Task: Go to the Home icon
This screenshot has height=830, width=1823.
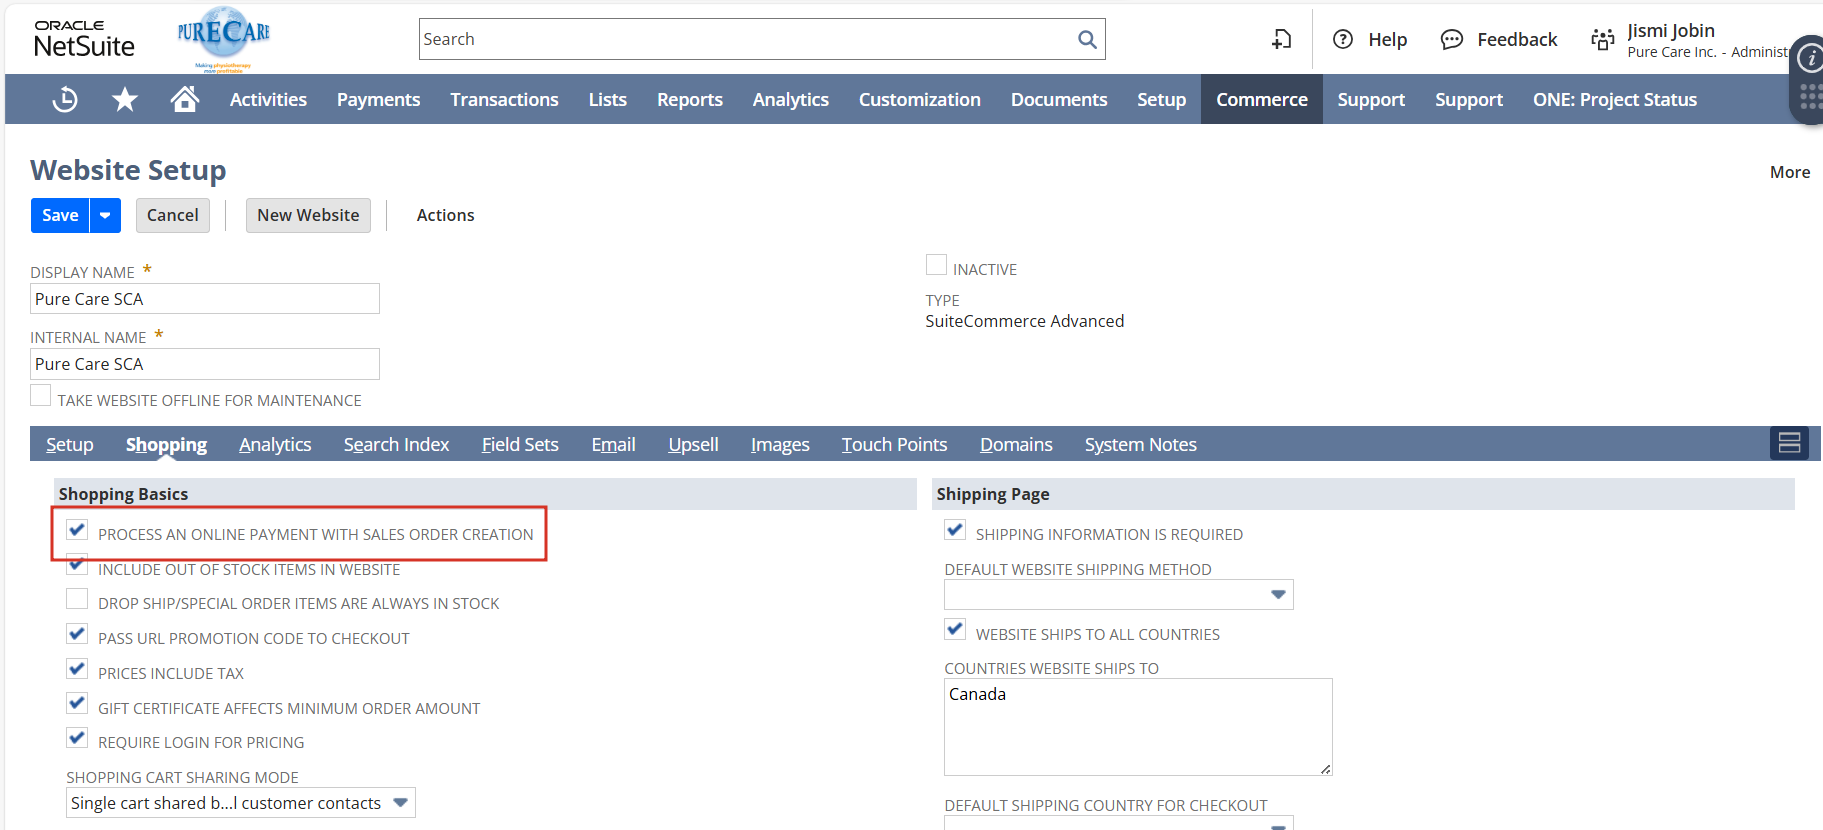Action: coord(184,99)
